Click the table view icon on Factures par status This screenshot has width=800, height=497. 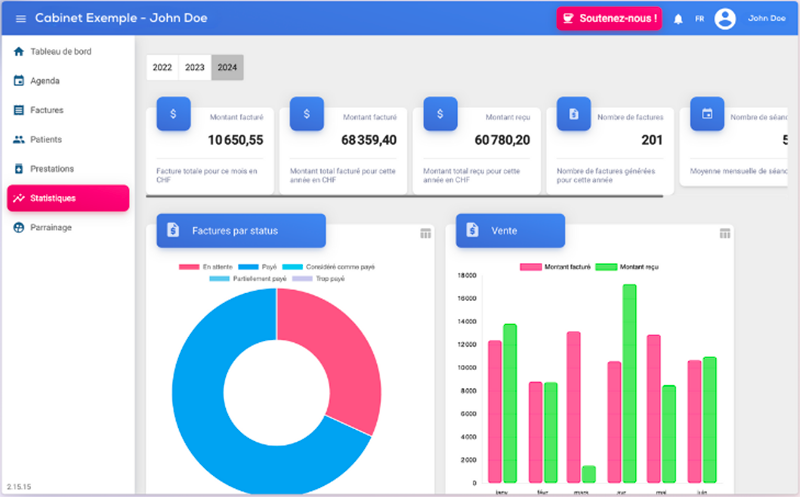[426, 233]
